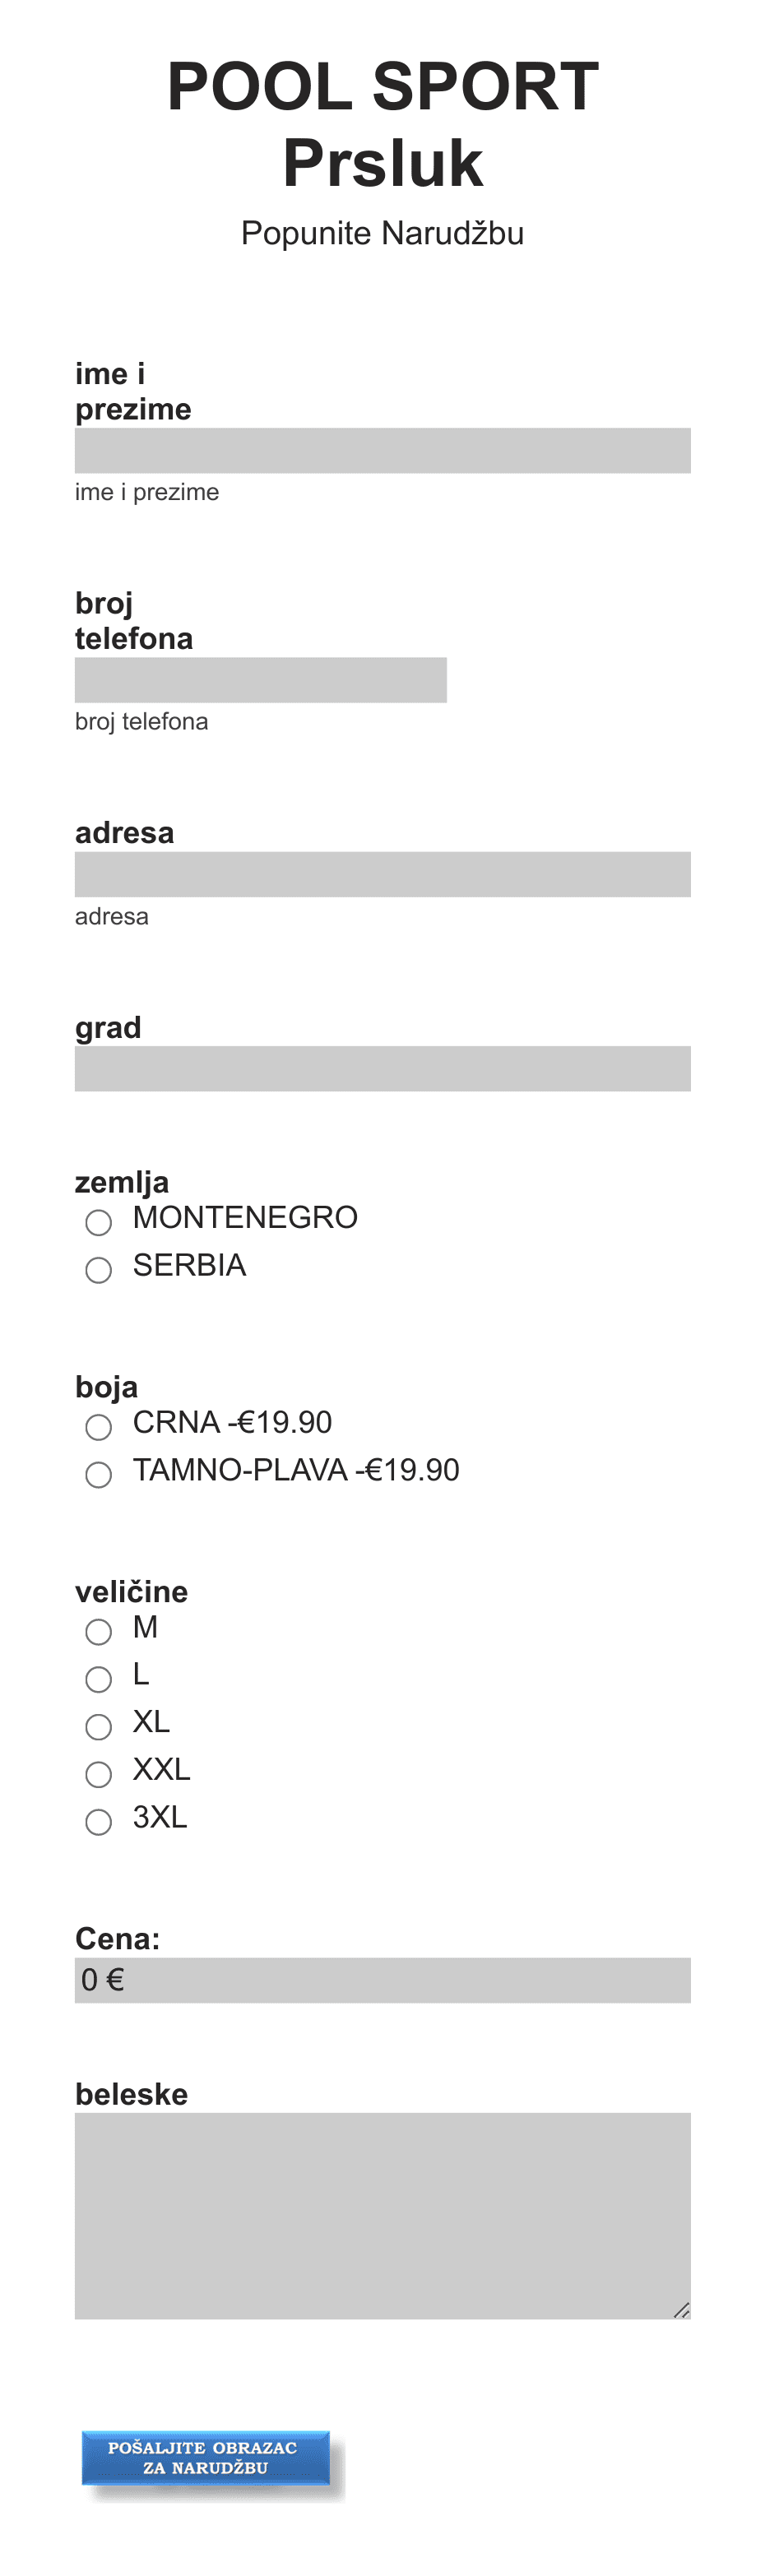Viewport: 765px width, 2576px height.
Task: Click the POOL SPORT Prsluk heading
Action: click(382, 124)
